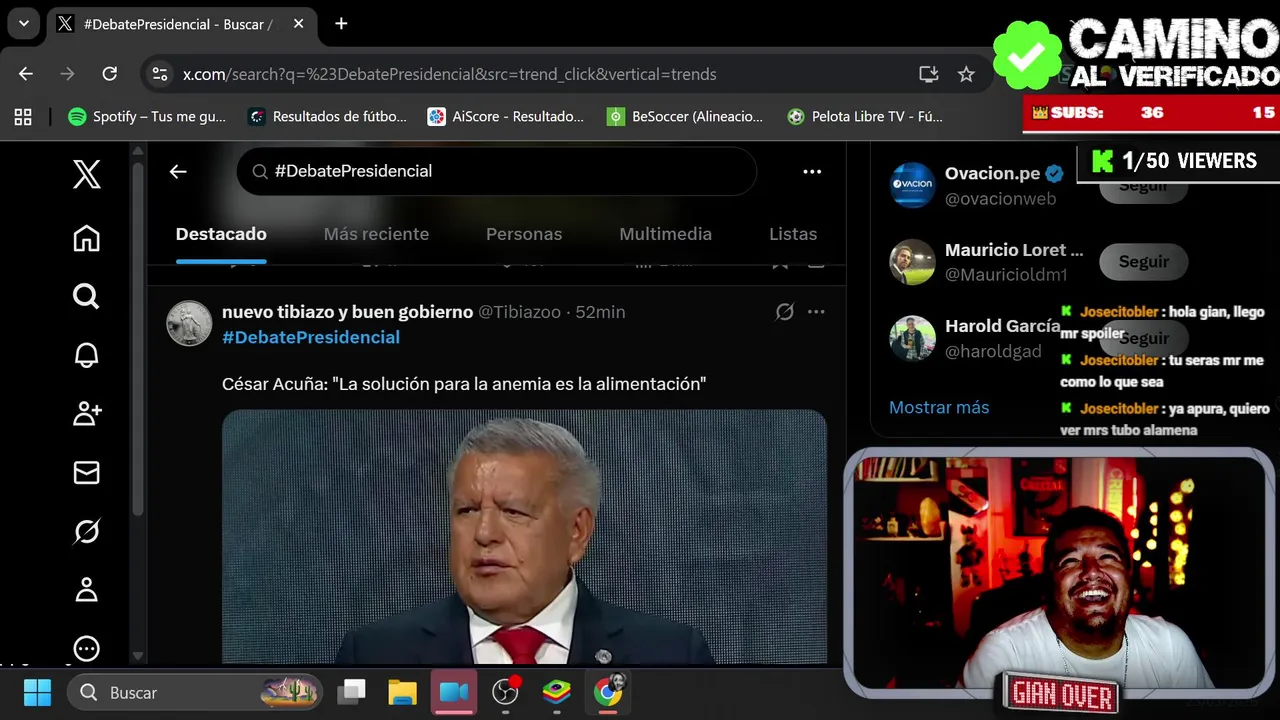
Task: Click Mostrar más link
Action: point(939,407)
